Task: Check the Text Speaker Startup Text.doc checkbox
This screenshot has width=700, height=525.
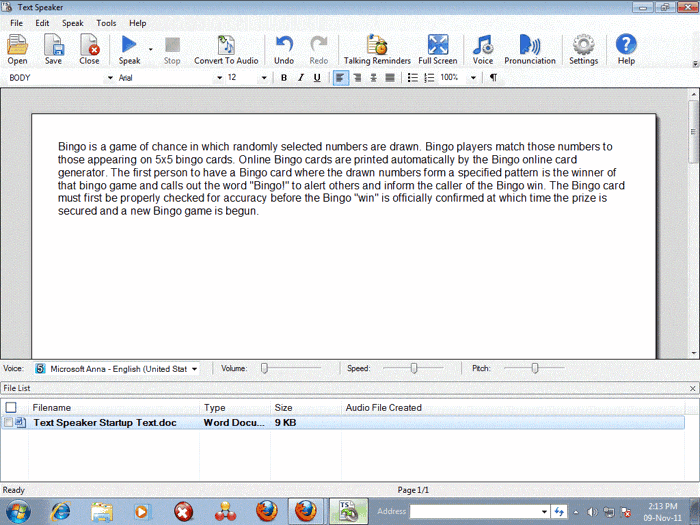Action: (9, 423)
